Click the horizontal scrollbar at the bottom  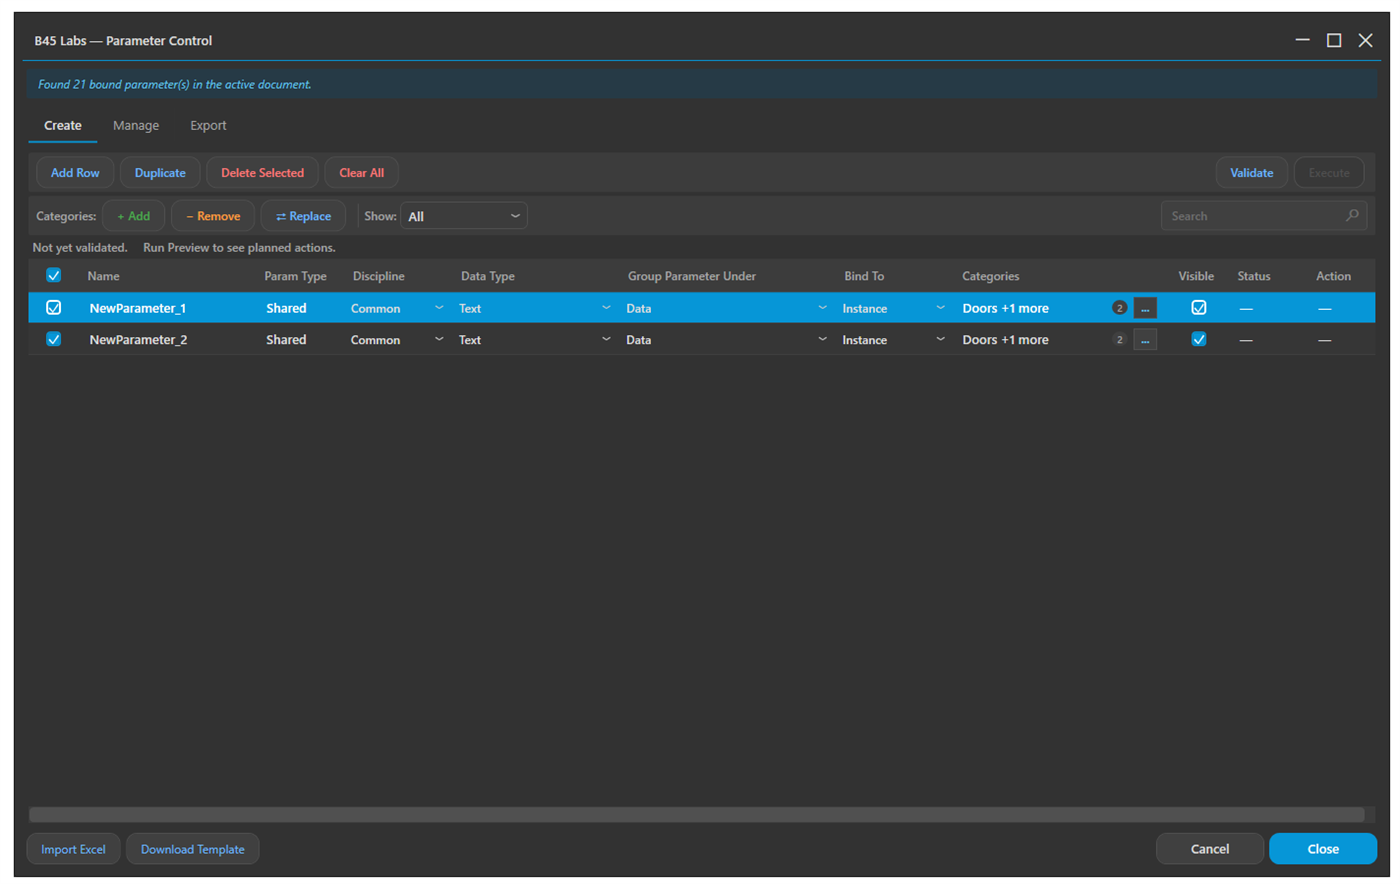point(697,814)
